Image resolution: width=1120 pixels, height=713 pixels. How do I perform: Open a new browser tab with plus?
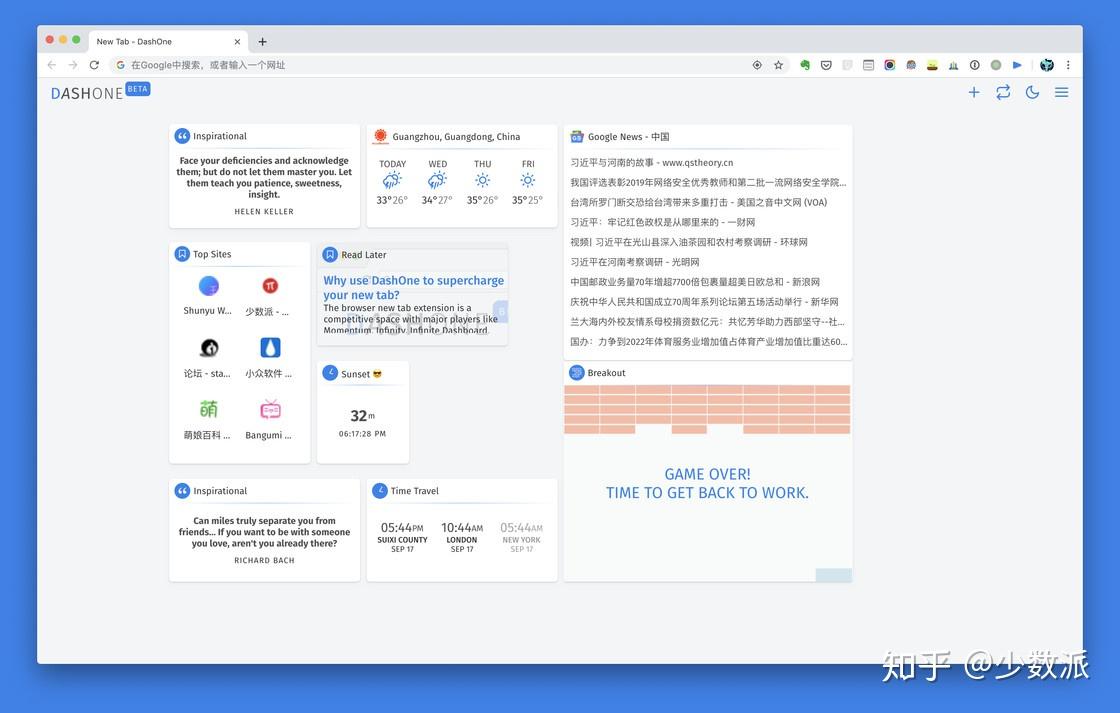click(x=262, y=41)
